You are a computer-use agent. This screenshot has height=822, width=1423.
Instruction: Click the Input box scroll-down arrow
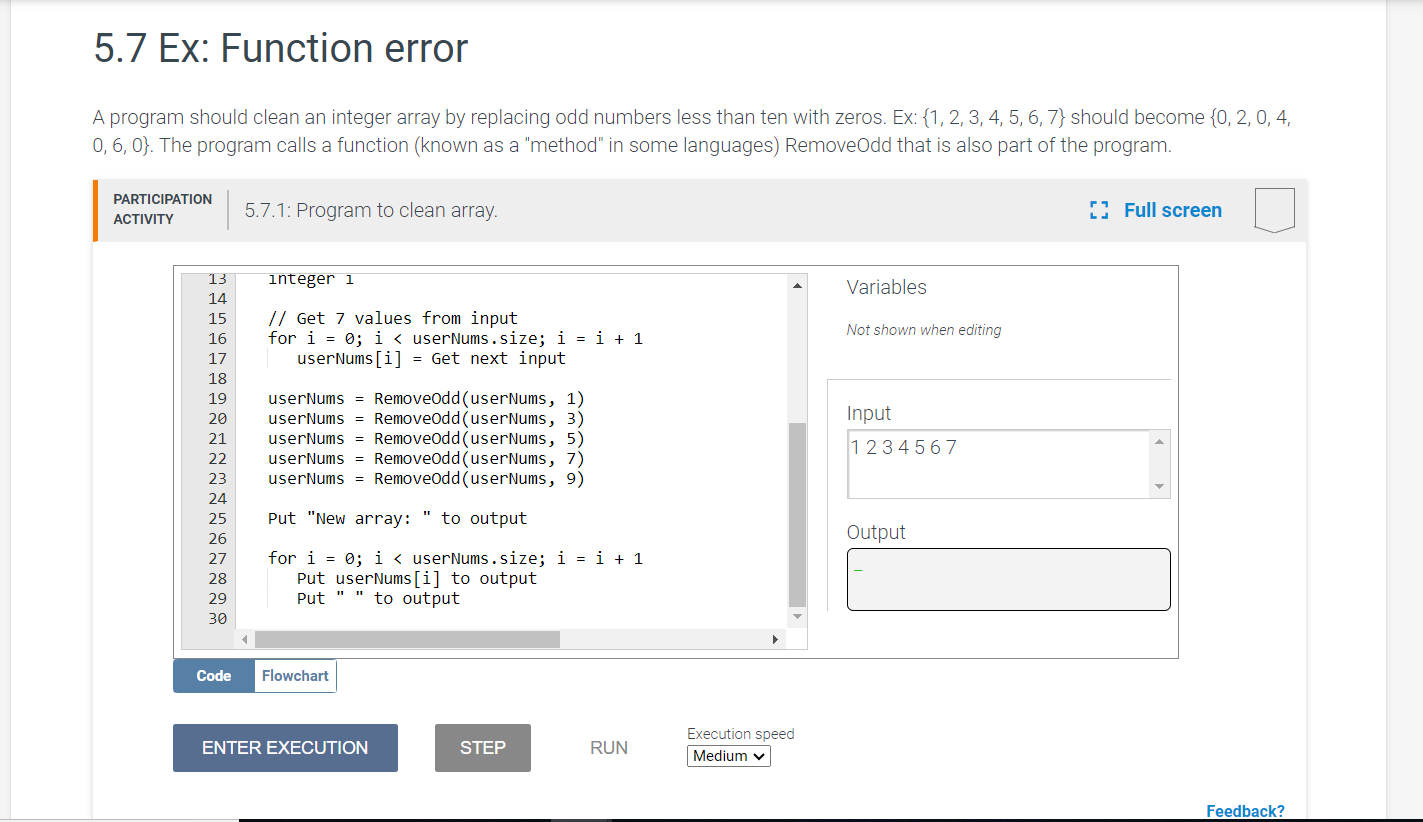click(x=1159, y=488)
